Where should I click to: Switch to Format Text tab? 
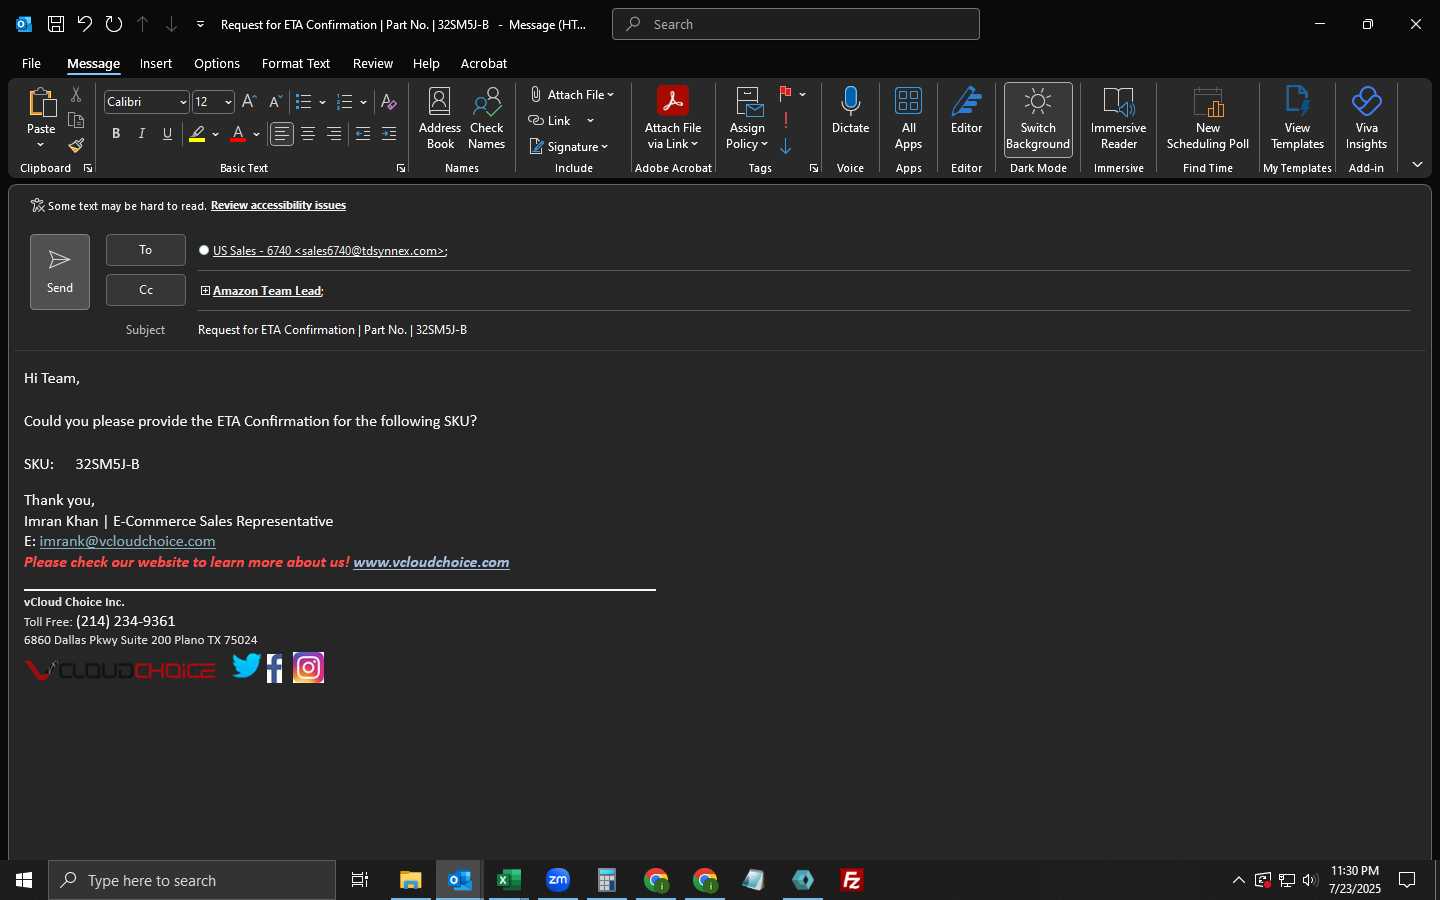[x=296, y=63]
